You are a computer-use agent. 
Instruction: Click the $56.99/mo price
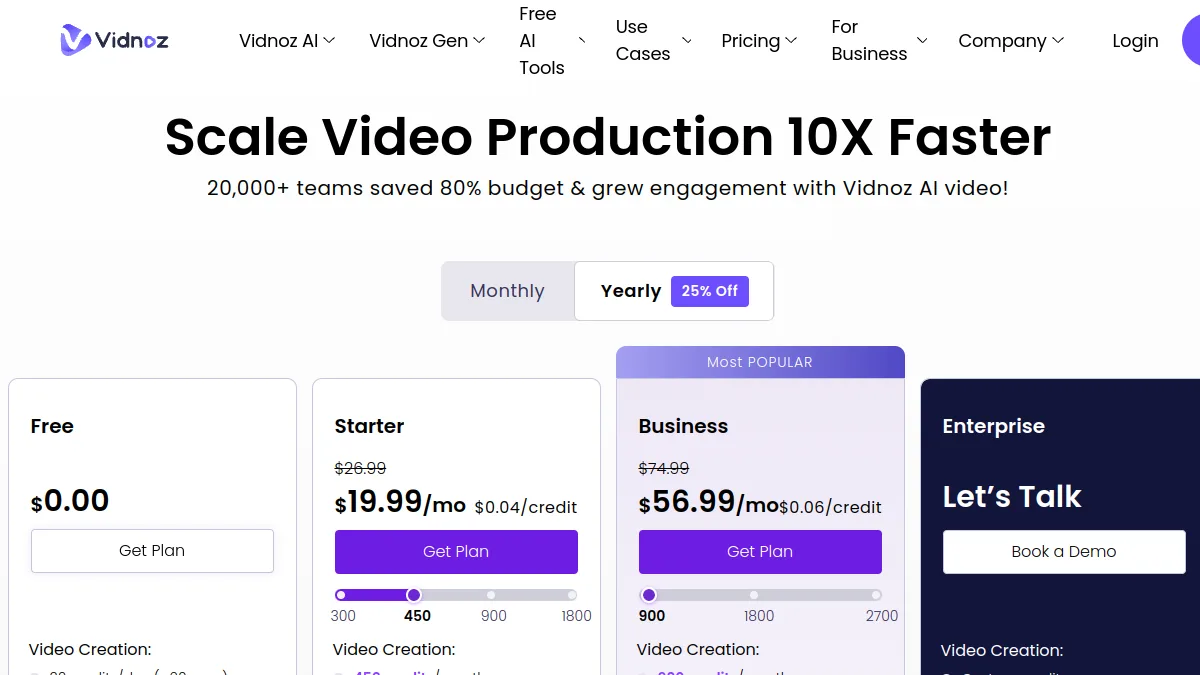pos(708,502)
